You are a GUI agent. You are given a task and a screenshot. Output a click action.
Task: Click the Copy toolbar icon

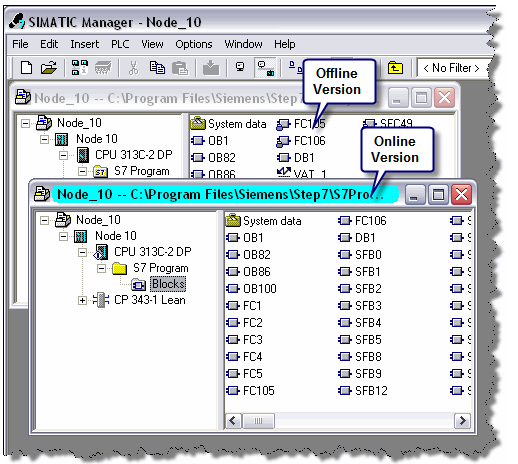point(157,68)
